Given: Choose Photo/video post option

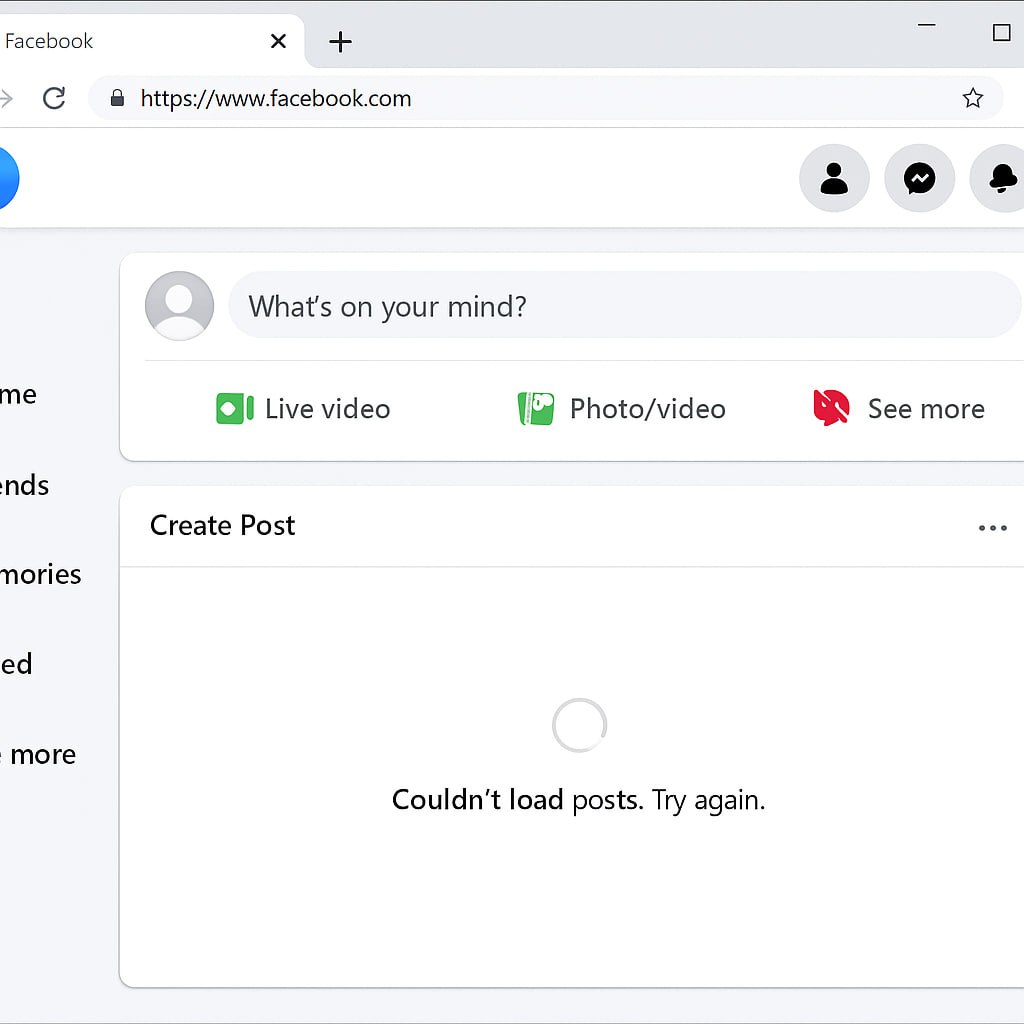Looking at the screenshot, I should (622, 409).
